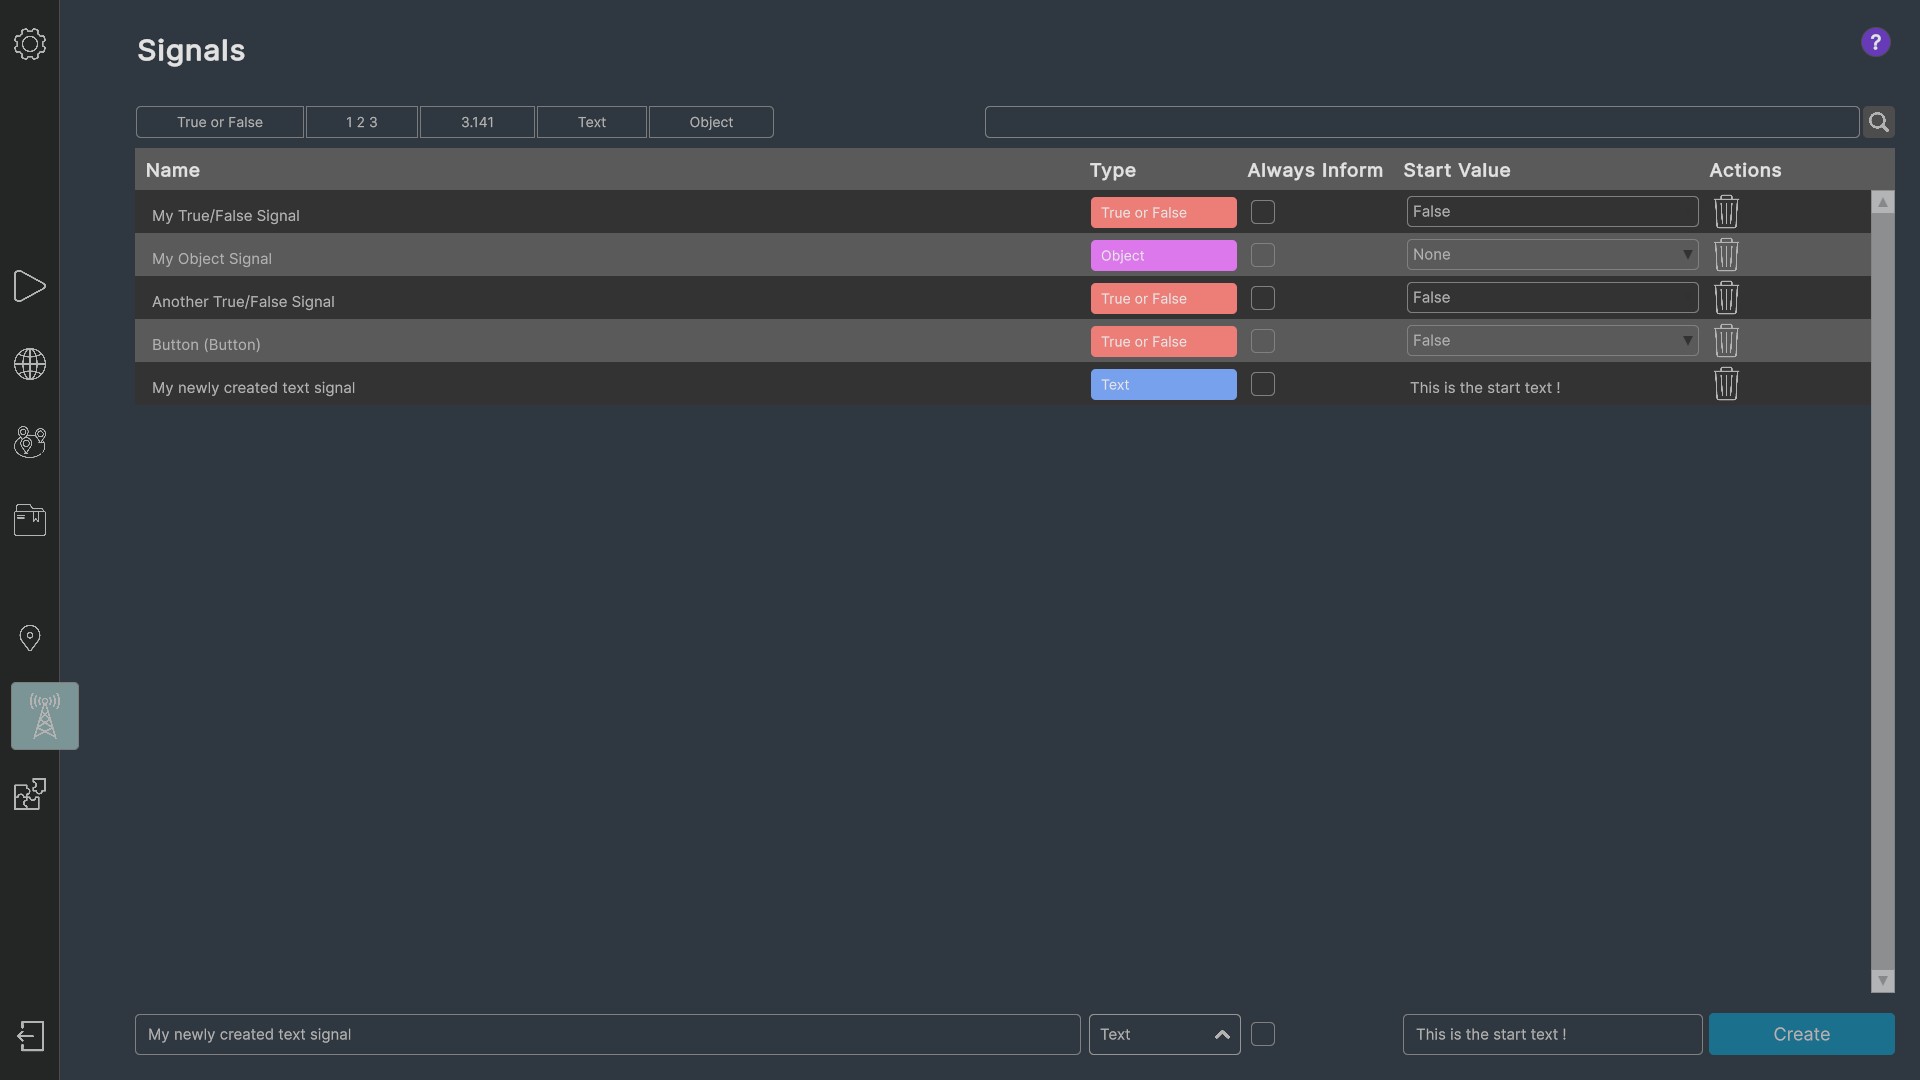Filter by 3.141 decimal type
This screenshot has height=1080, width=1920.
(477, 122)
